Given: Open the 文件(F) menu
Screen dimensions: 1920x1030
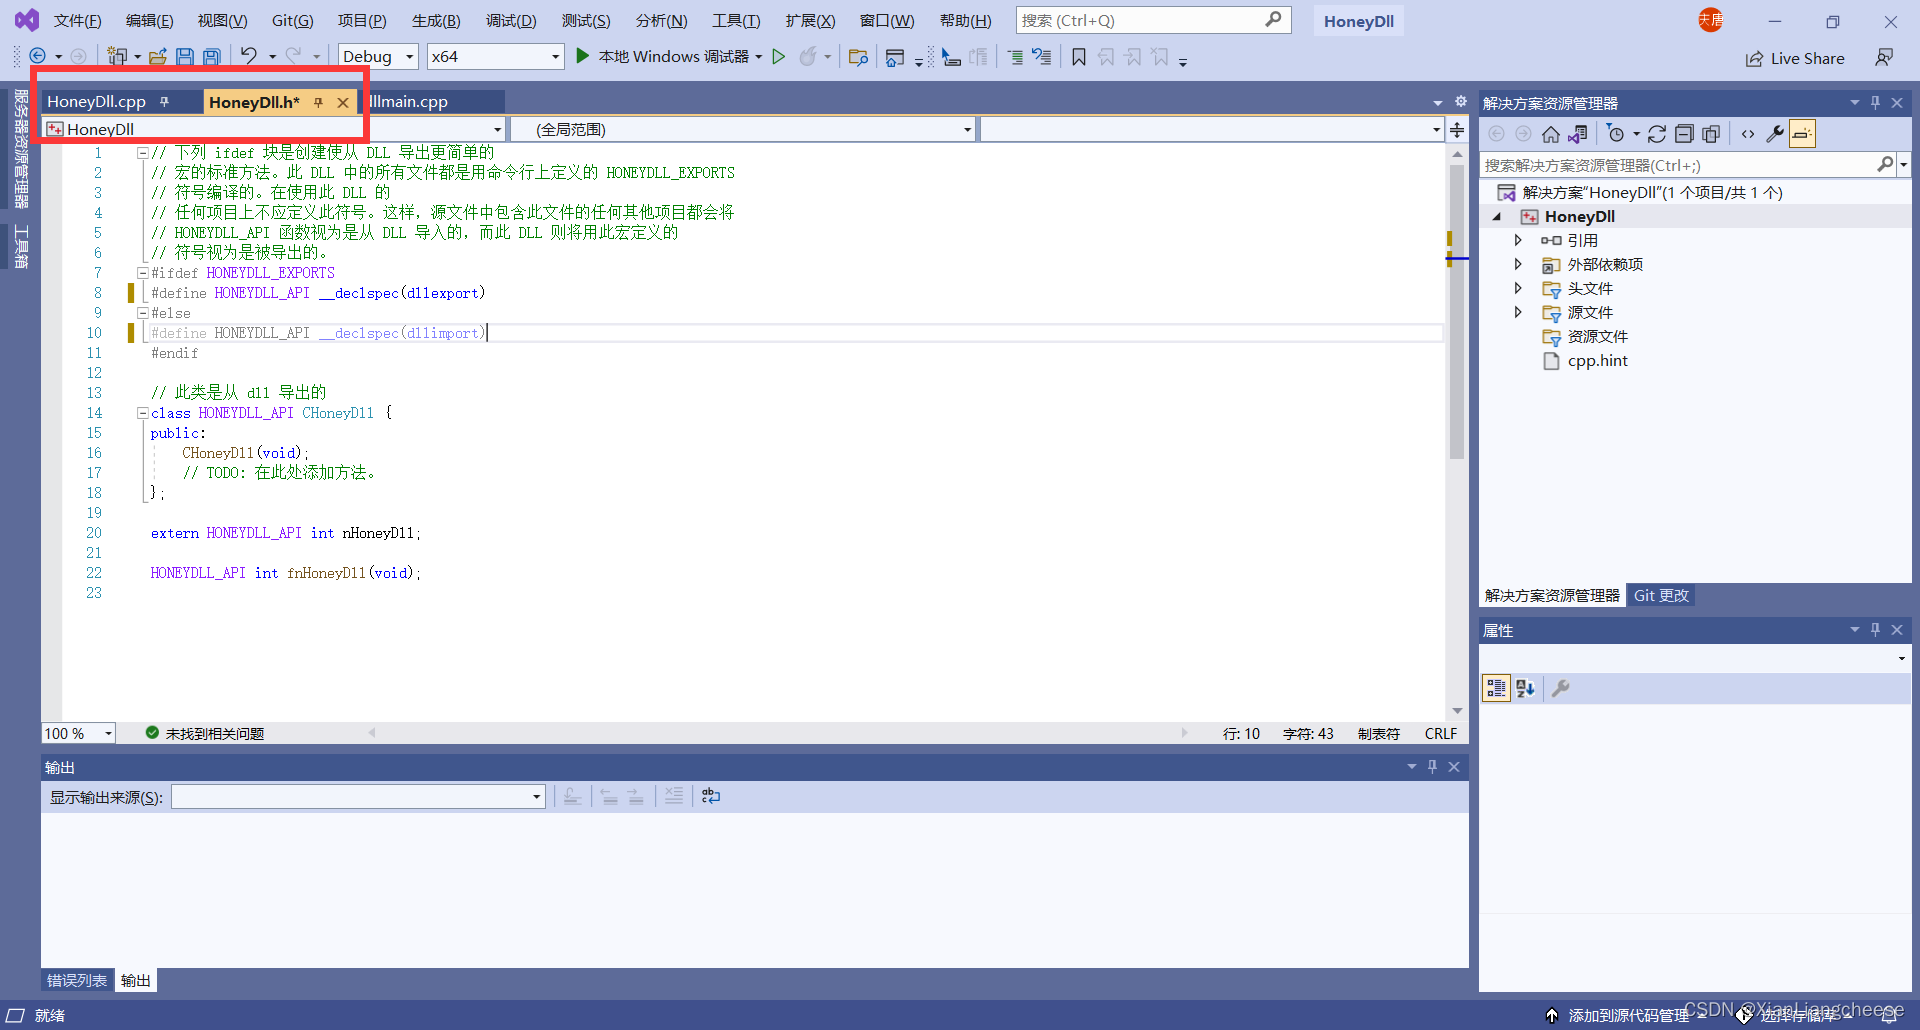Looking at the screenshot, I should click(77, 21).
